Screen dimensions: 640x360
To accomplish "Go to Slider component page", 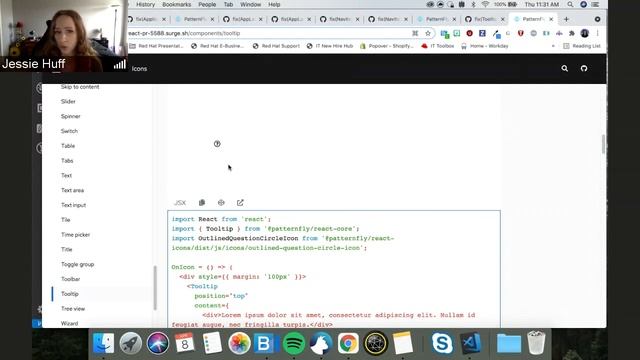I will click(x=68, y=102).
